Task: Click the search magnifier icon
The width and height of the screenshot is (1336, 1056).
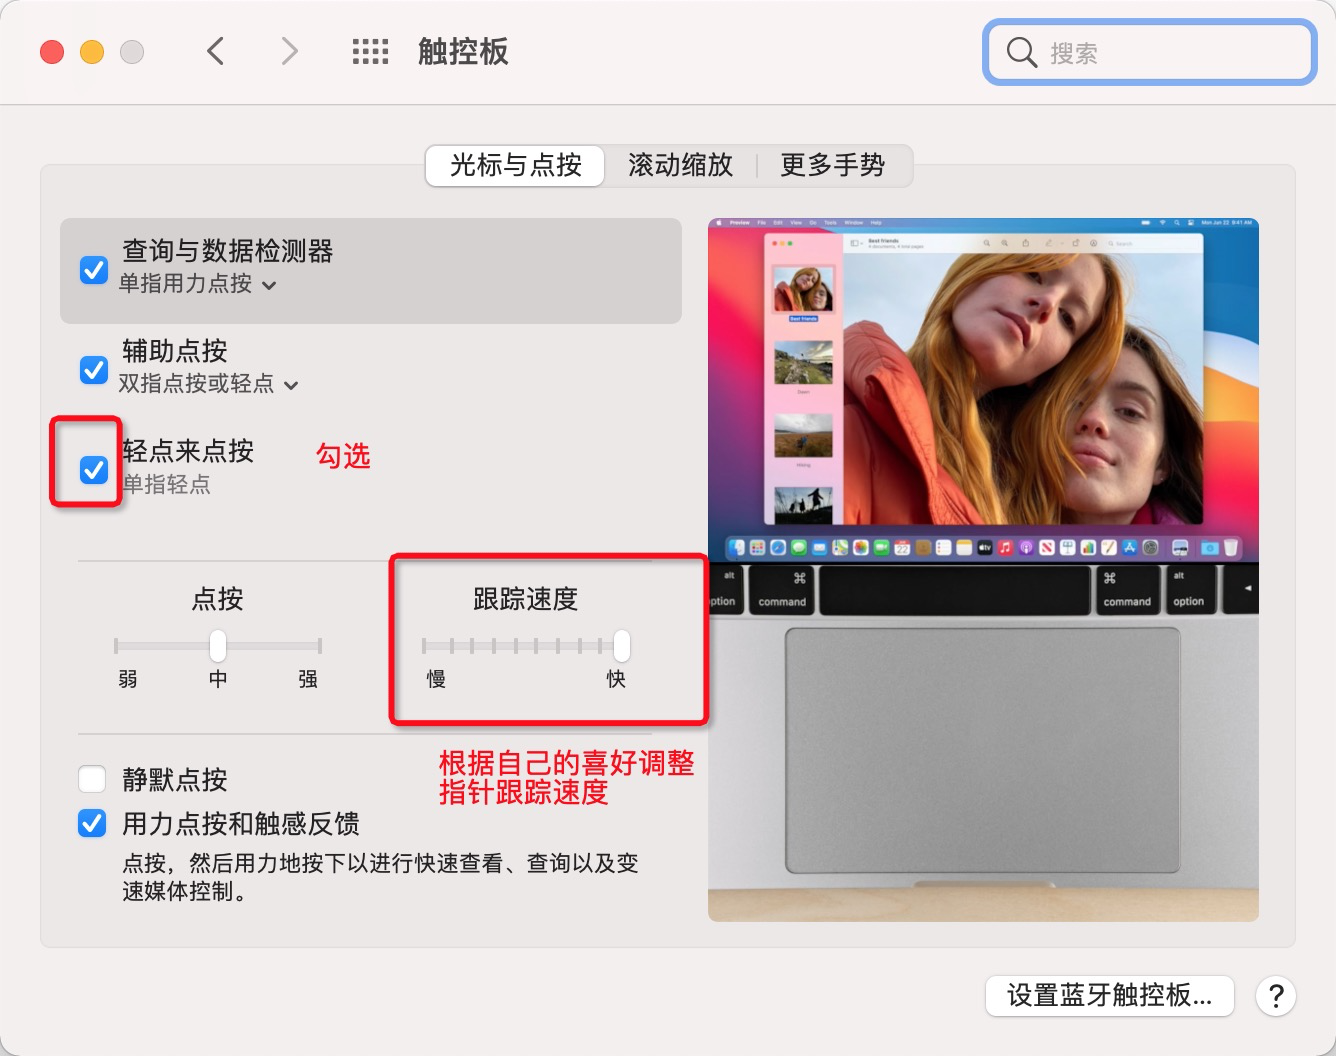Action: click(x=1021, y=52)
